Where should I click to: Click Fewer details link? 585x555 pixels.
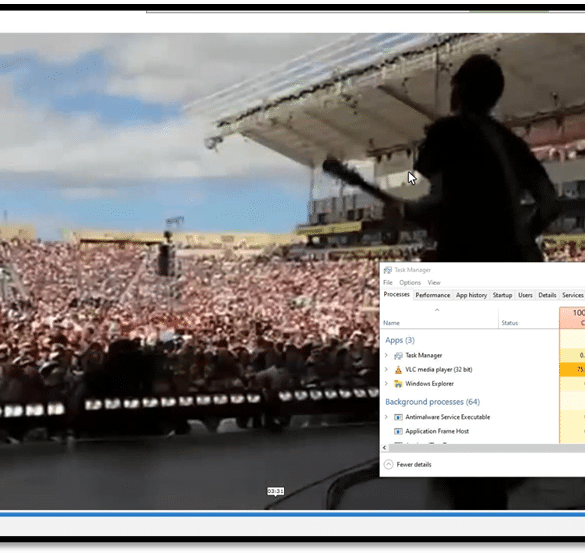pyautogui.click(x=414, y=465)
